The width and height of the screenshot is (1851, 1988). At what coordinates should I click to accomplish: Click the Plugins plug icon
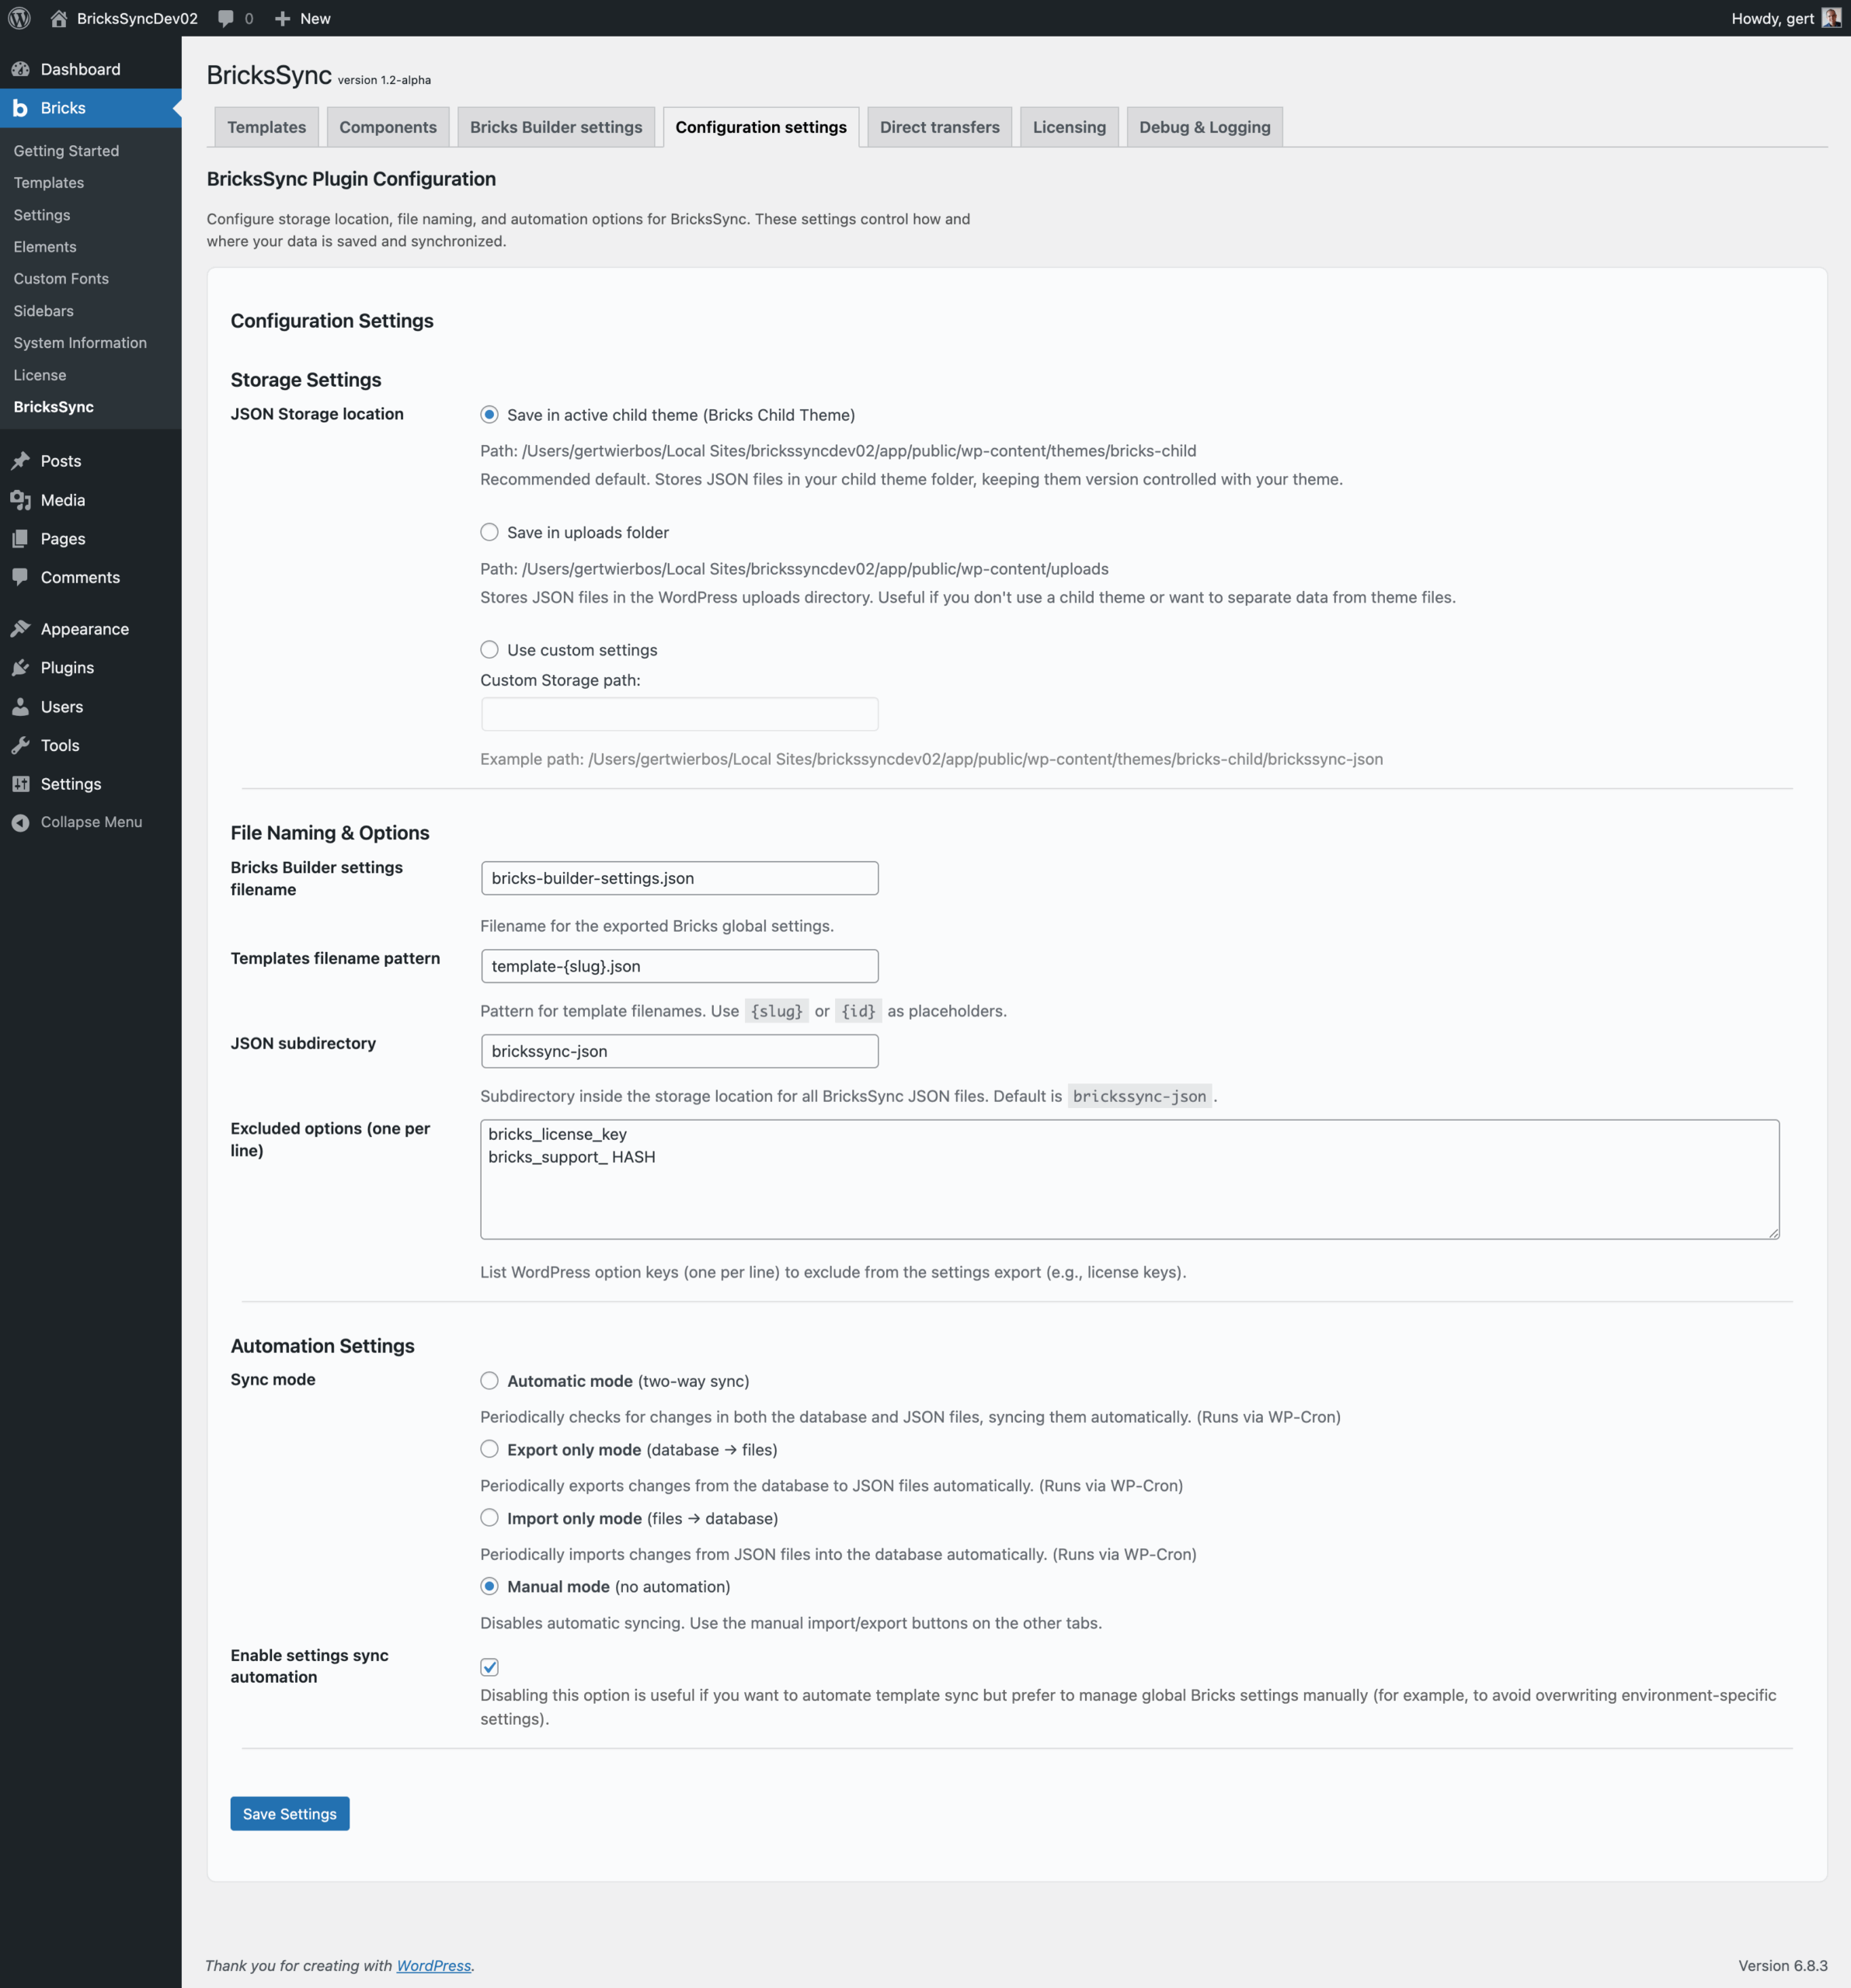[20, 668]
